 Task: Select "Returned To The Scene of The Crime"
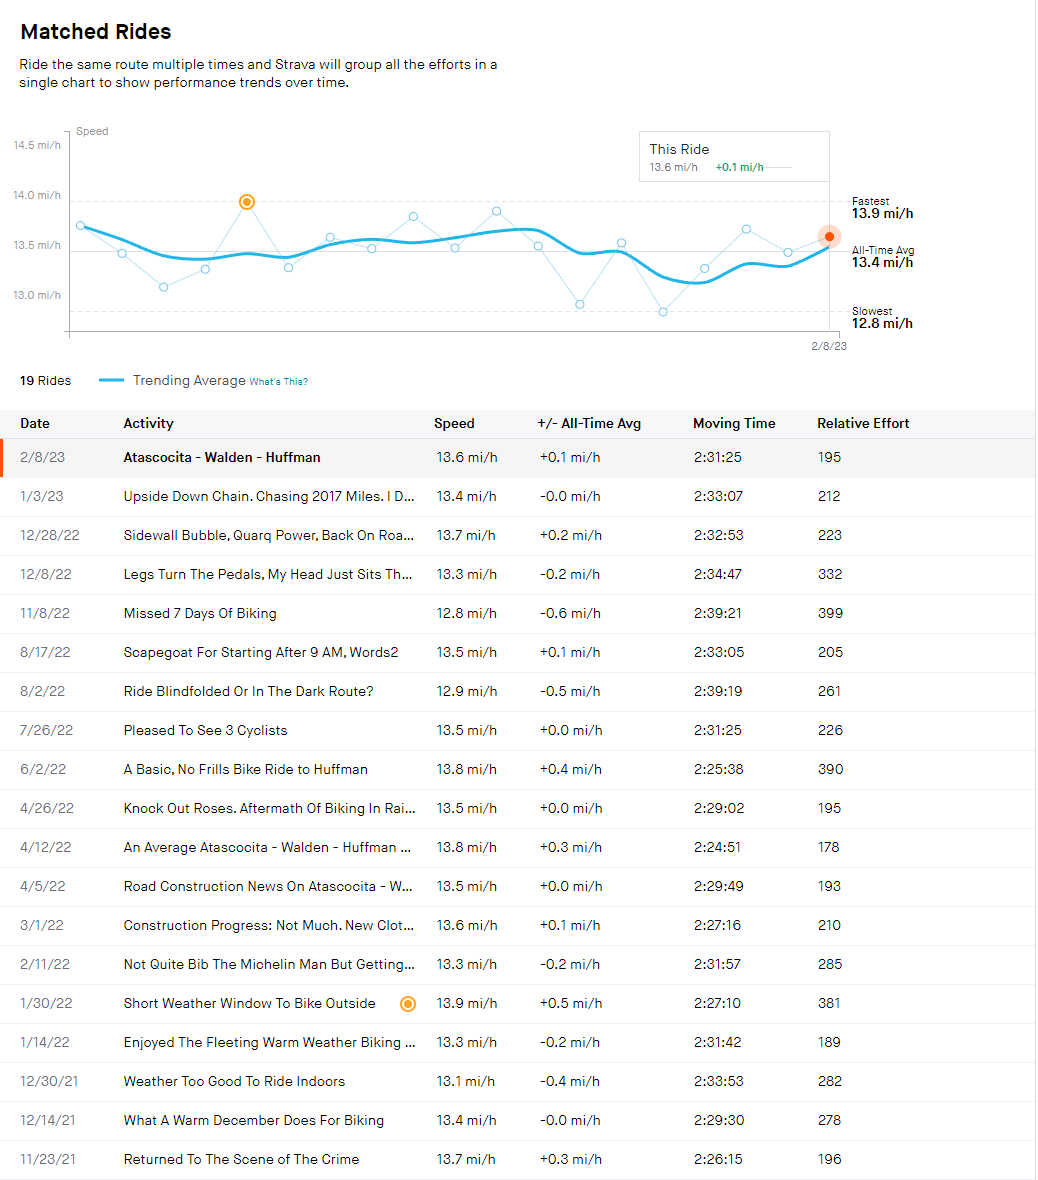point(241,1159)
